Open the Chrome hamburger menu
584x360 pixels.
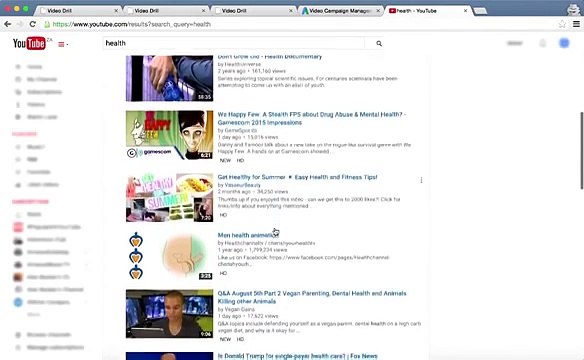point(576,24)
